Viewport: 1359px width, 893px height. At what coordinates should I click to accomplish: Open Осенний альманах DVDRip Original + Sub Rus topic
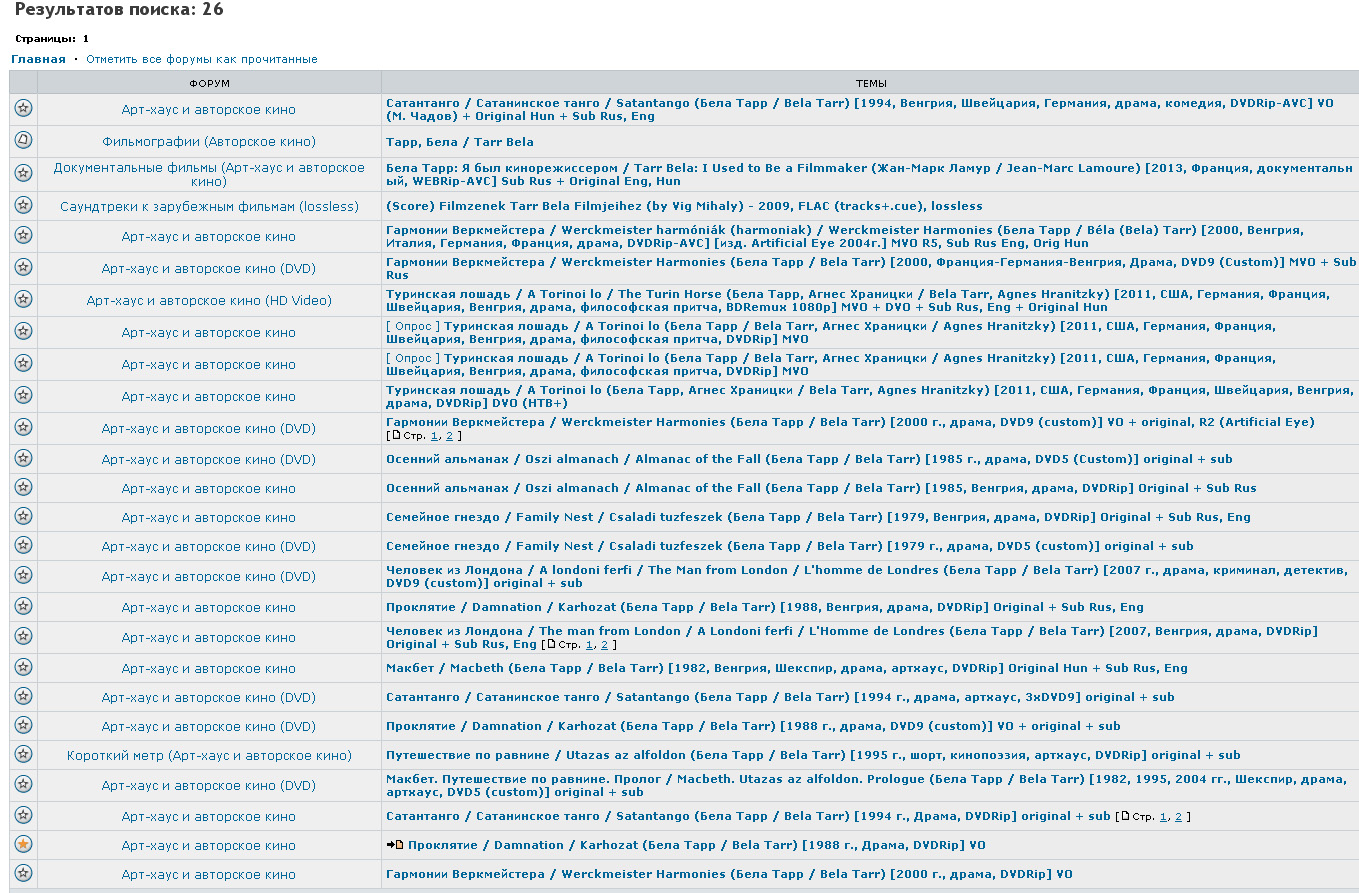821,488
